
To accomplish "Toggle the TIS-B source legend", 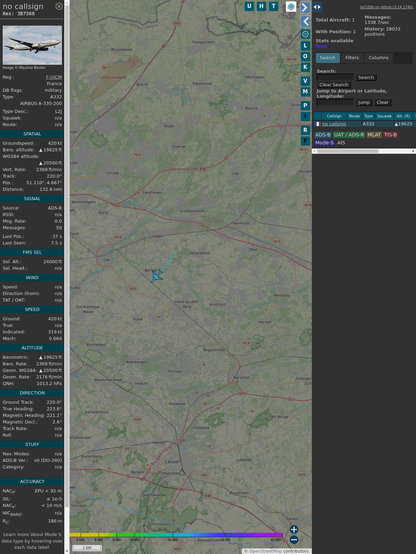I will [390, 135].
